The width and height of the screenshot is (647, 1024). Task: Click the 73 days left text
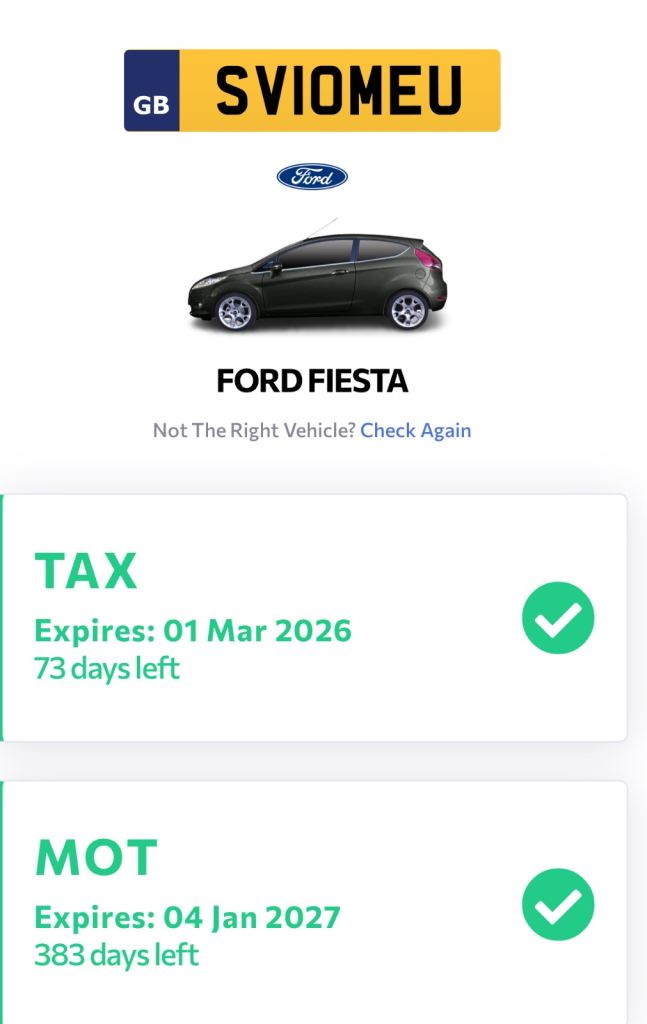tap(105, 667)
